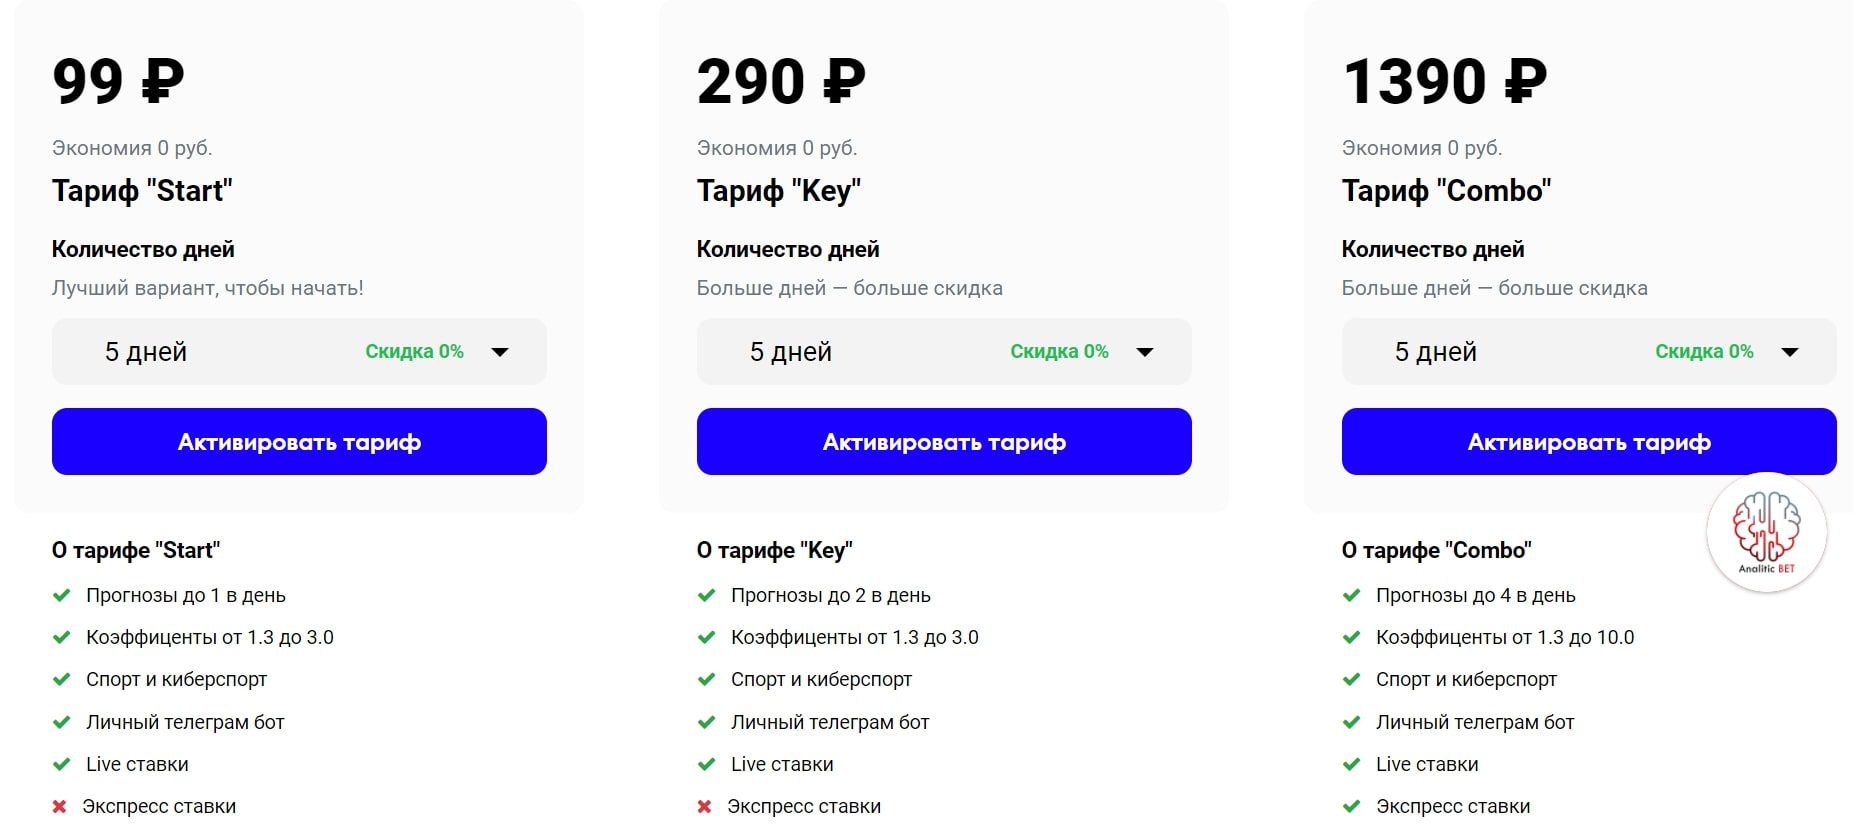This screenshot has width=1853, height=834.
Task: Click the green check beside Combo's Спорт и киберспорт
Action: click(1351, 679)
